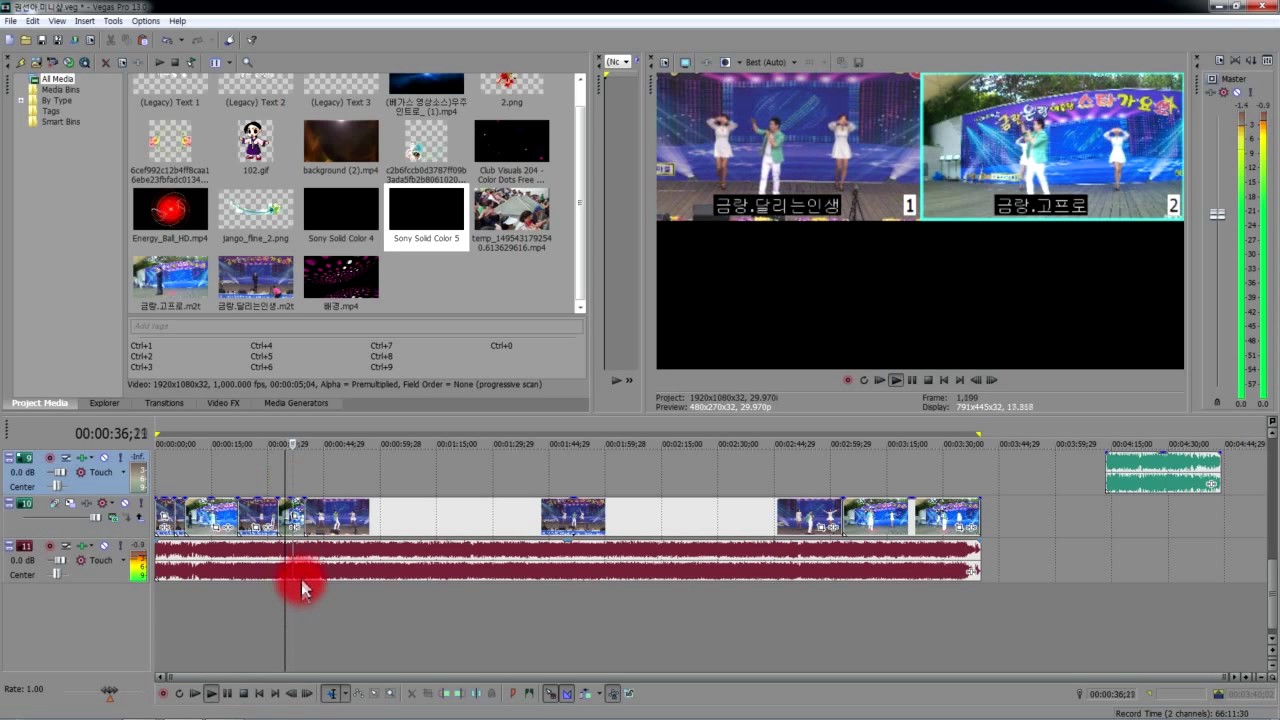Click the Master bus volume fader
The image size is (1280, 720).
[x=1217, y=214]
